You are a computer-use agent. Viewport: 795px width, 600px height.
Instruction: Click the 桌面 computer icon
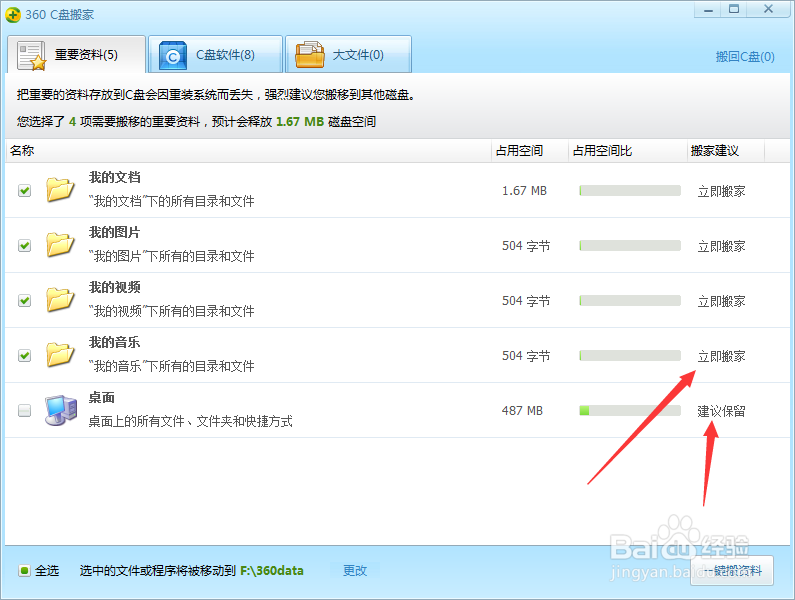[x=61, y=410]
